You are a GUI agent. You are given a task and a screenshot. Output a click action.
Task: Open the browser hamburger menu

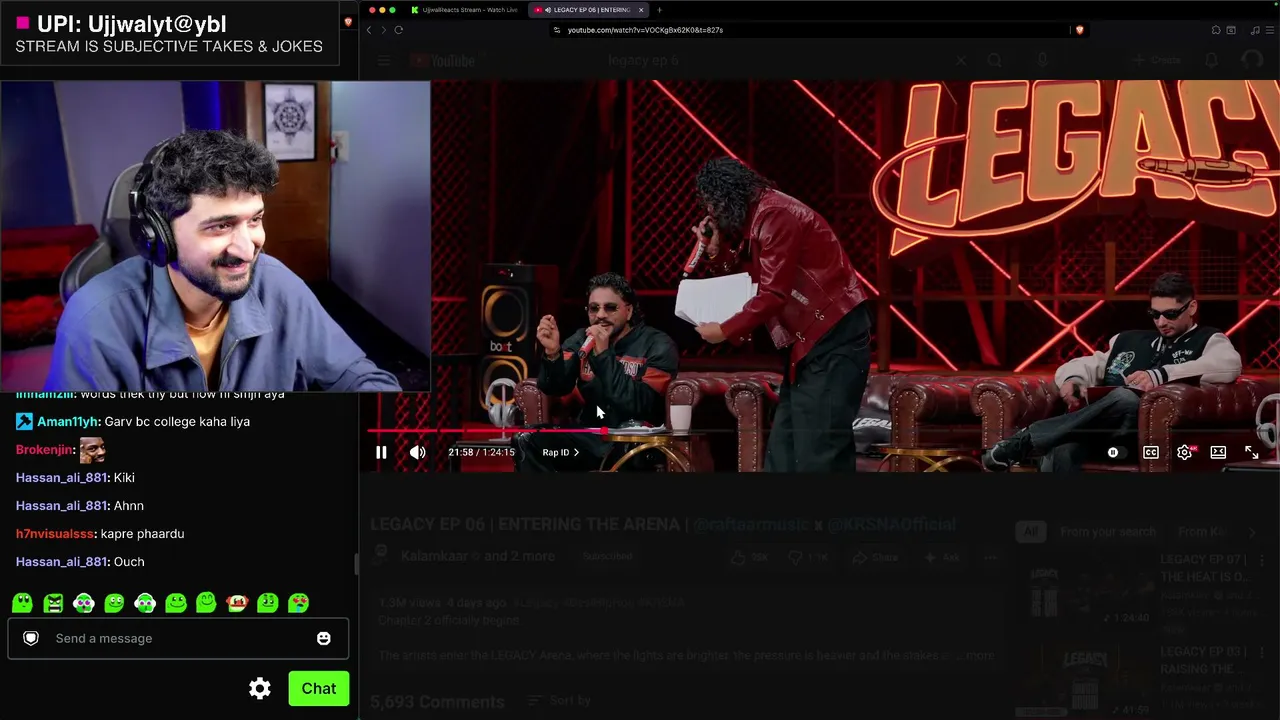(x=1270, y=30)
